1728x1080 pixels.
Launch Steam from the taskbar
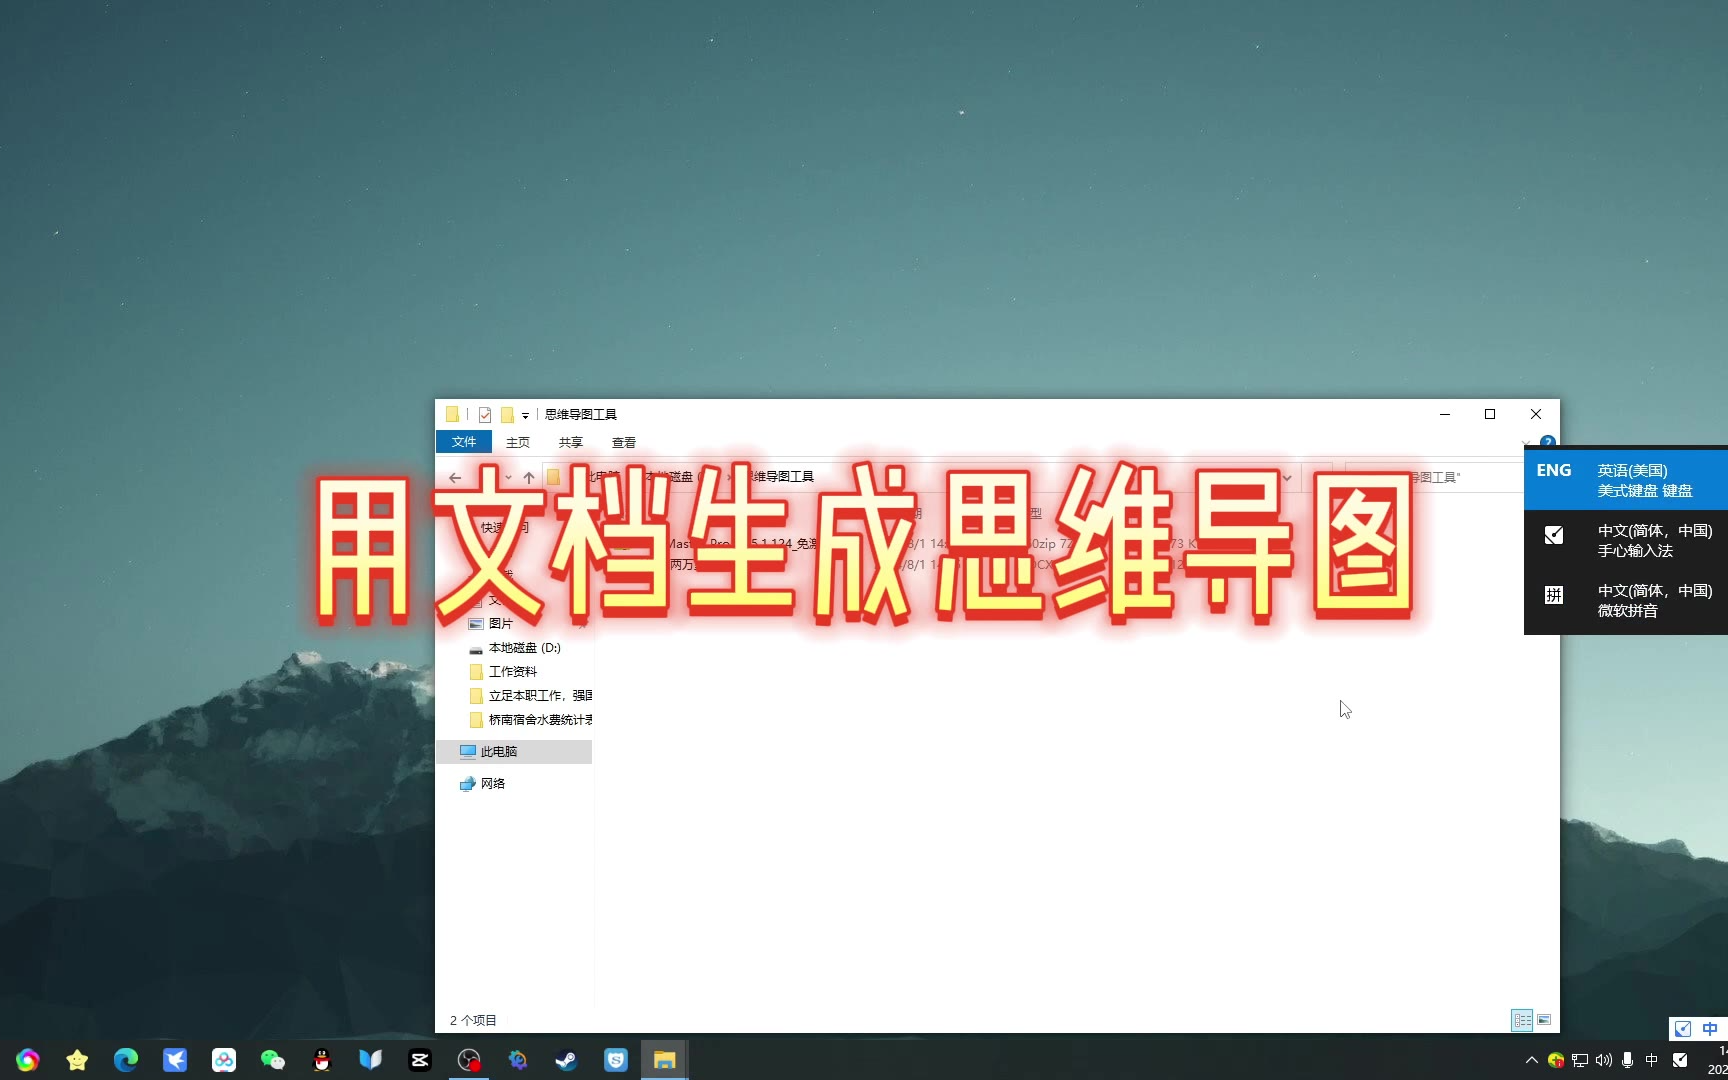(x=567, y=1060)
